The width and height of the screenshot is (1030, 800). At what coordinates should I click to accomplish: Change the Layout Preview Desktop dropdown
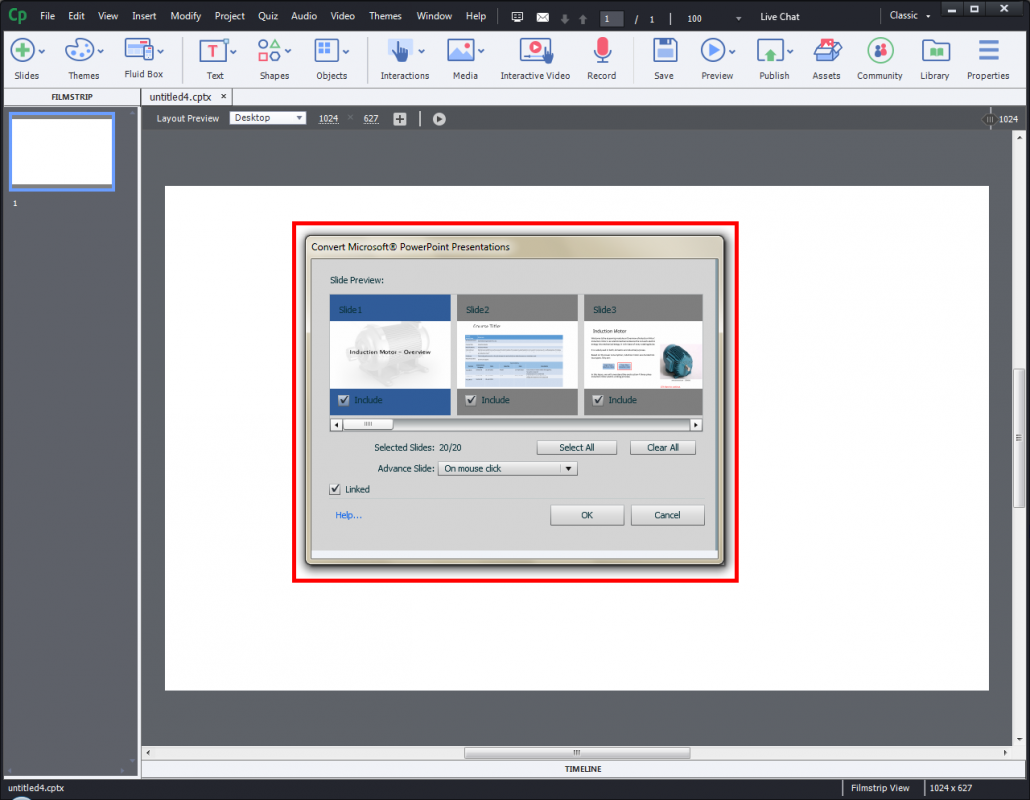click(x=267, y=118)
